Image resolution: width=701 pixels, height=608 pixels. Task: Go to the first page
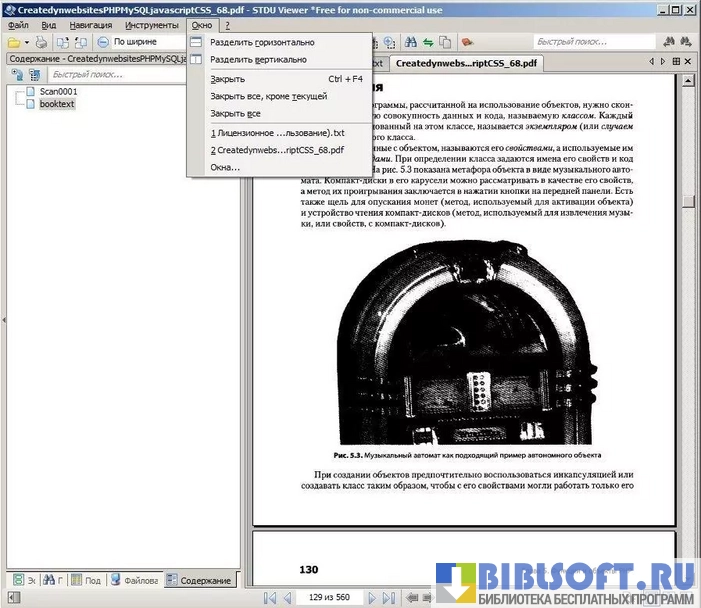tap(269, 597)
